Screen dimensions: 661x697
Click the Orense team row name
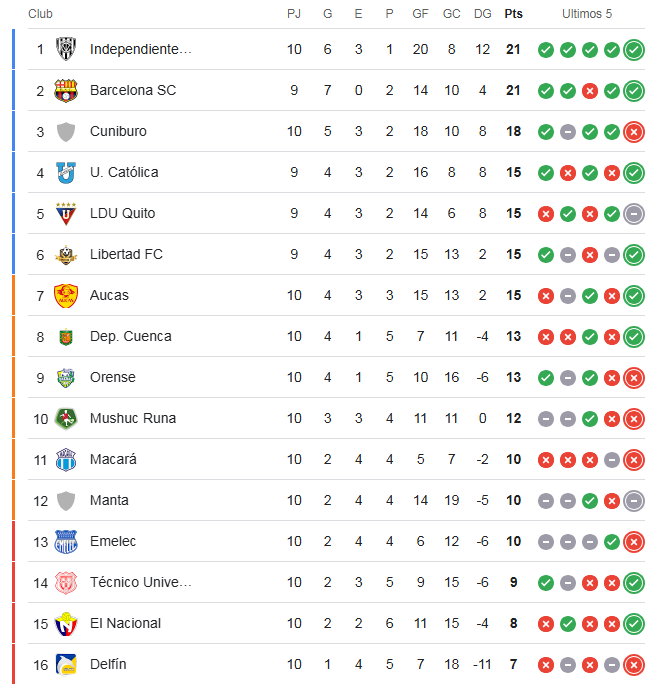112,377
